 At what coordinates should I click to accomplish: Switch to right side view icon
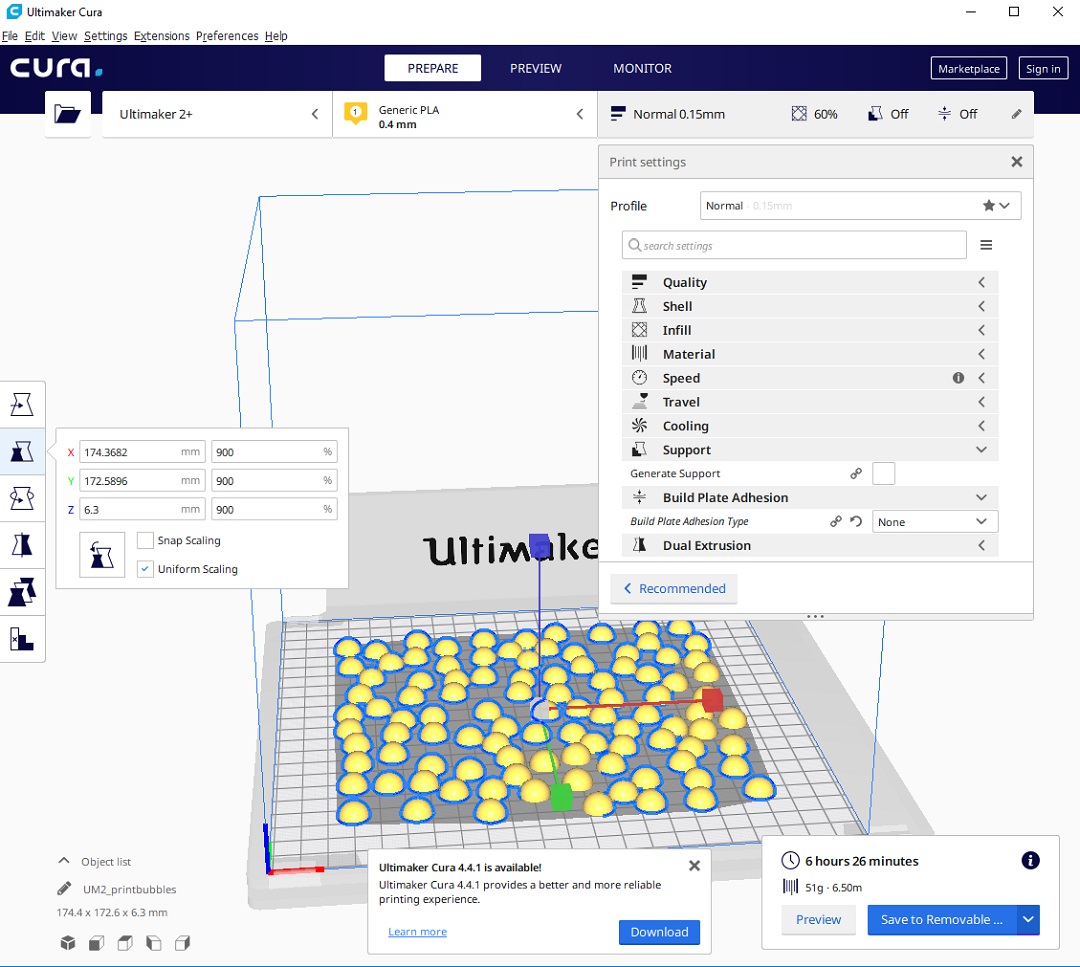[183, 943]
